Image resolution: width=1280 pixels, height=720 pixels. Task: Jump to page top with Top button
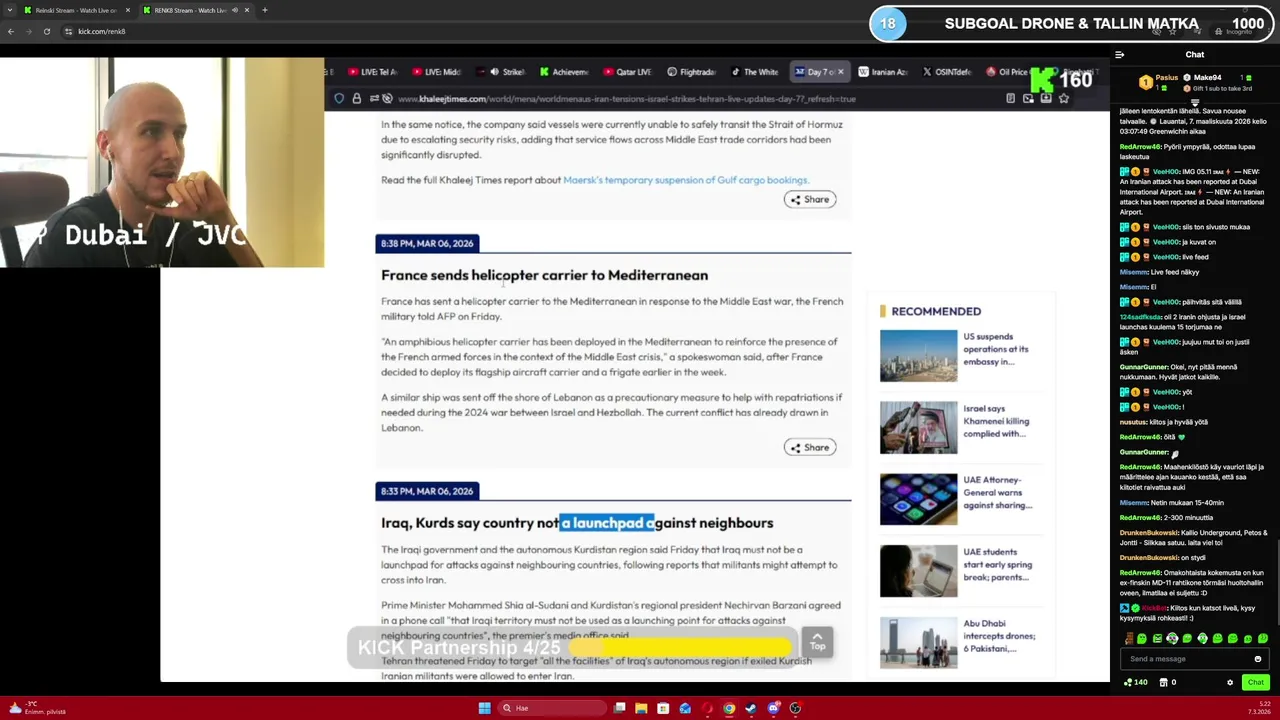pyautogui.click(x=817, y=641)
